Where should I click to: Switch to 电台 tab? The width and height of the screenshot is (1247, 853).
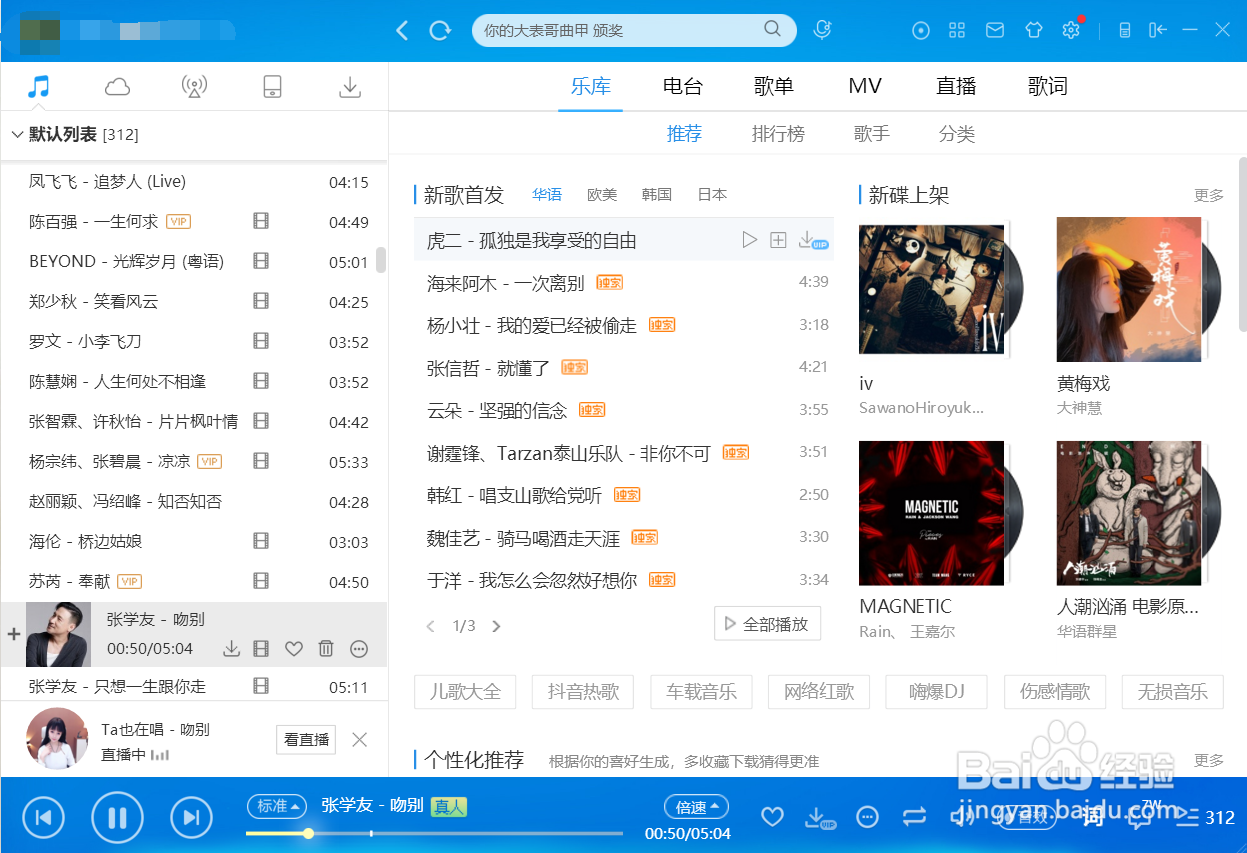682,86
